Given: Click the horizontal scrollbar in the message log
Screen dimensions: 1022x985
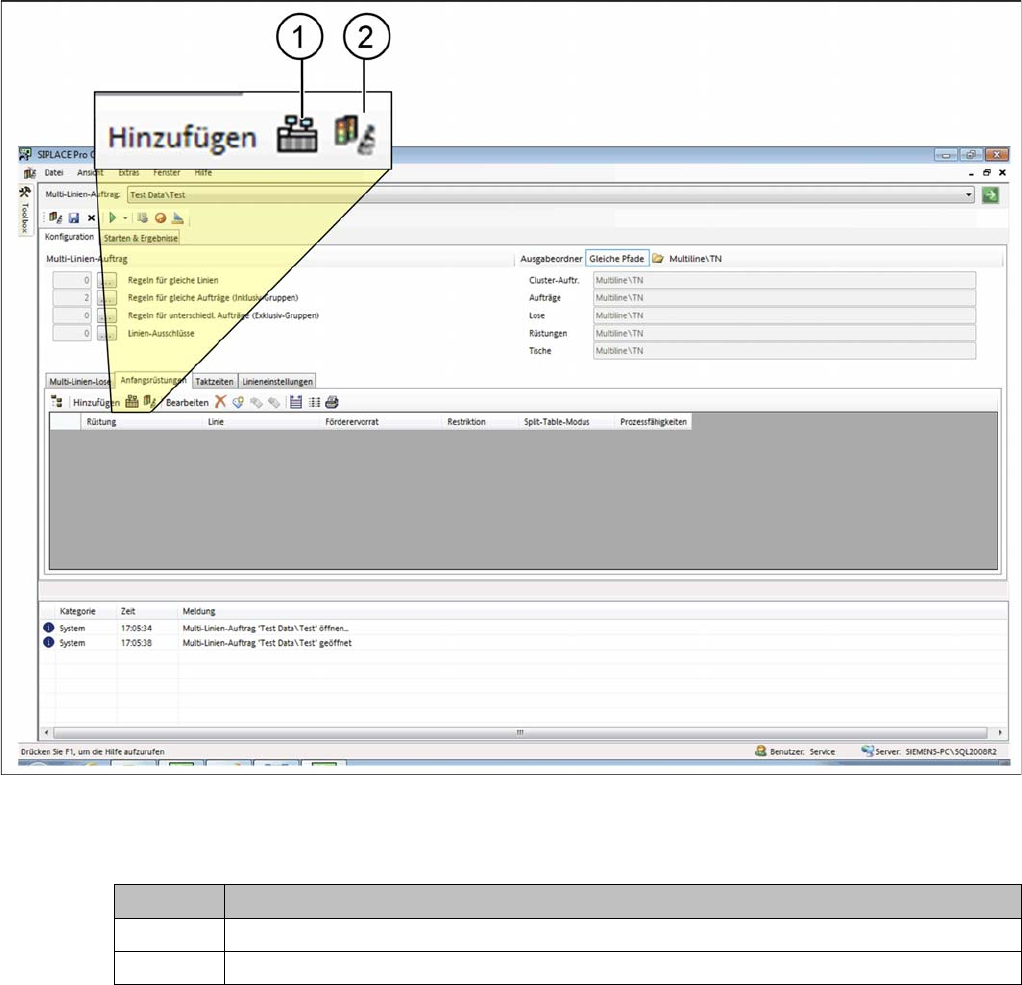Looking at the screenshot, I should tap(518, 732).
